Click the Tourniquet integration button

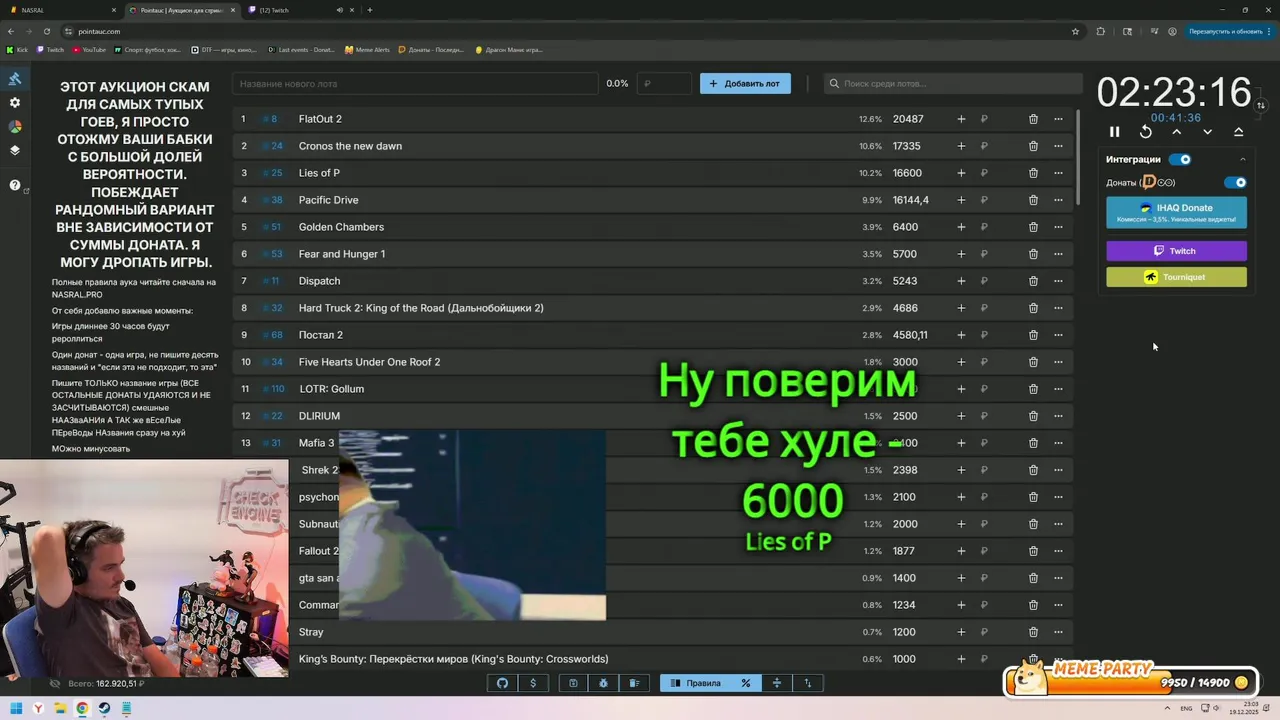1176,277
